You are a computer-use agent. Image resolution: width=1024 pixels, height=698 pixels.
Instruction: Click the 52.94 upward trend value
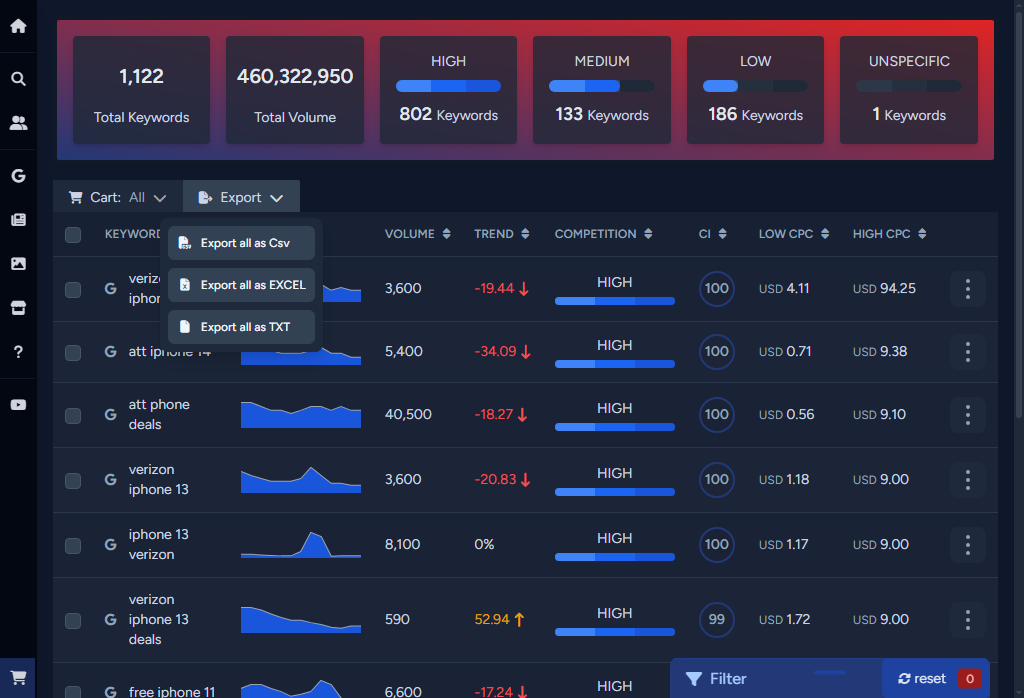pyautogui.click(x=500, y=620)
